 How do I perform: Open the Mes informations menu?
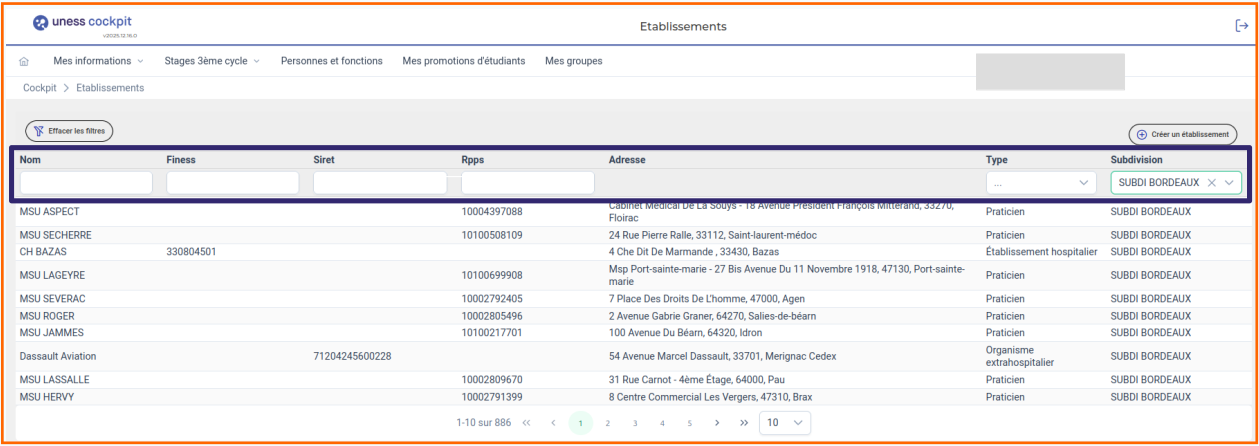pos(98,61)
